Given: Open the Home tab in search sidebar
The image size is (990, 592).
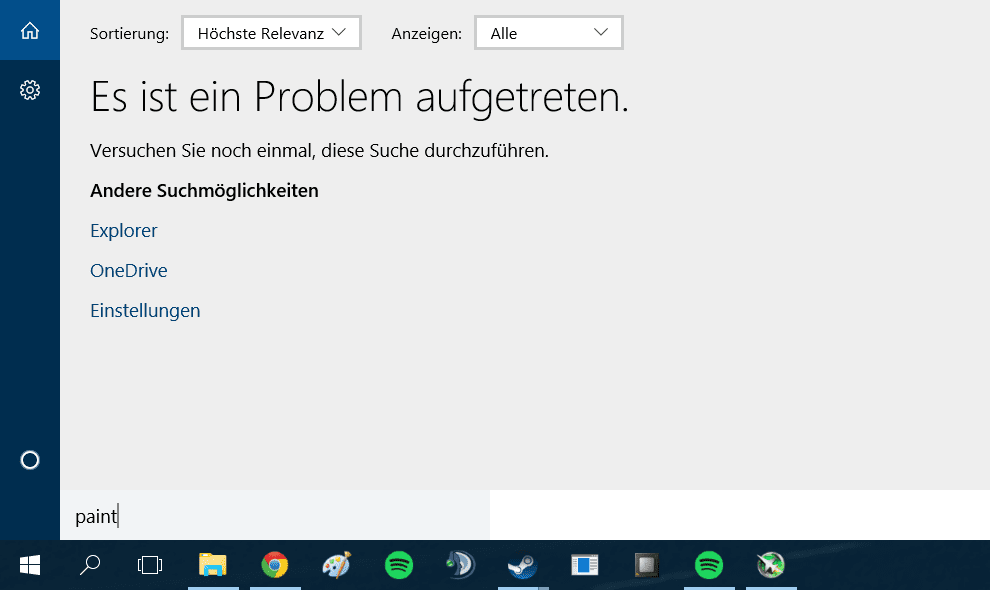Looking at the screenshot, I should point(30,30).
